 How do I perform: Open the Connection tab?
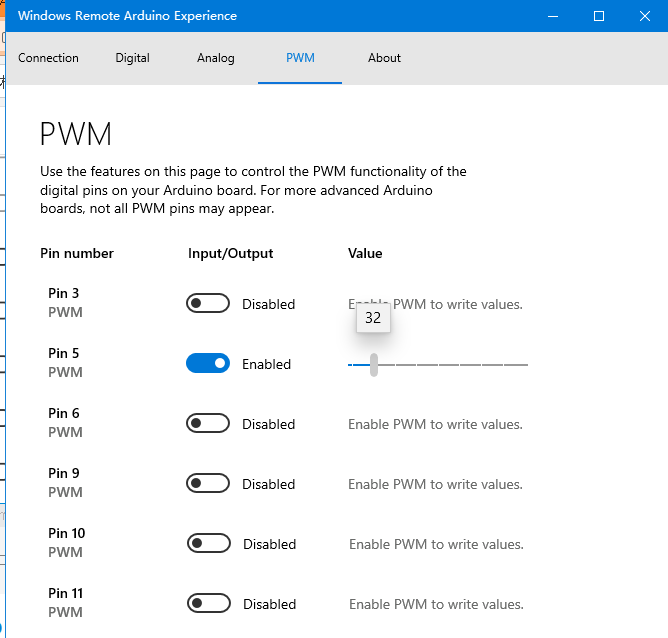tap(48, 58)
